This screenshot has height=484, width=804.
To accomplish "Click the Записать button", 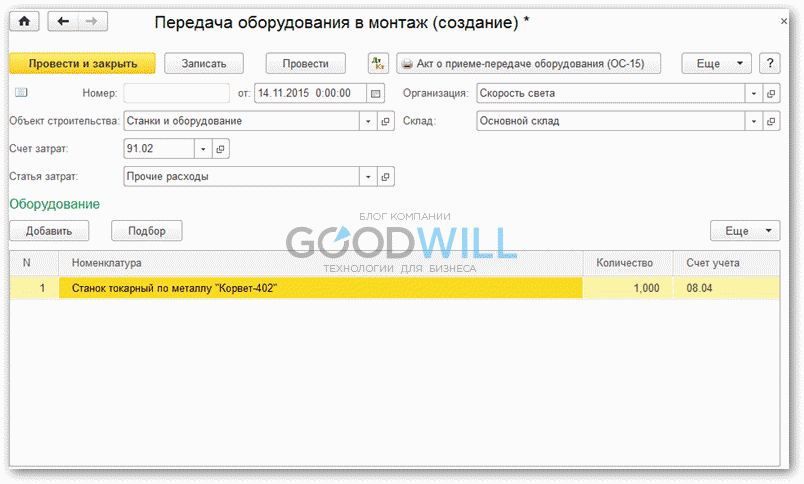I will [204, 63].
